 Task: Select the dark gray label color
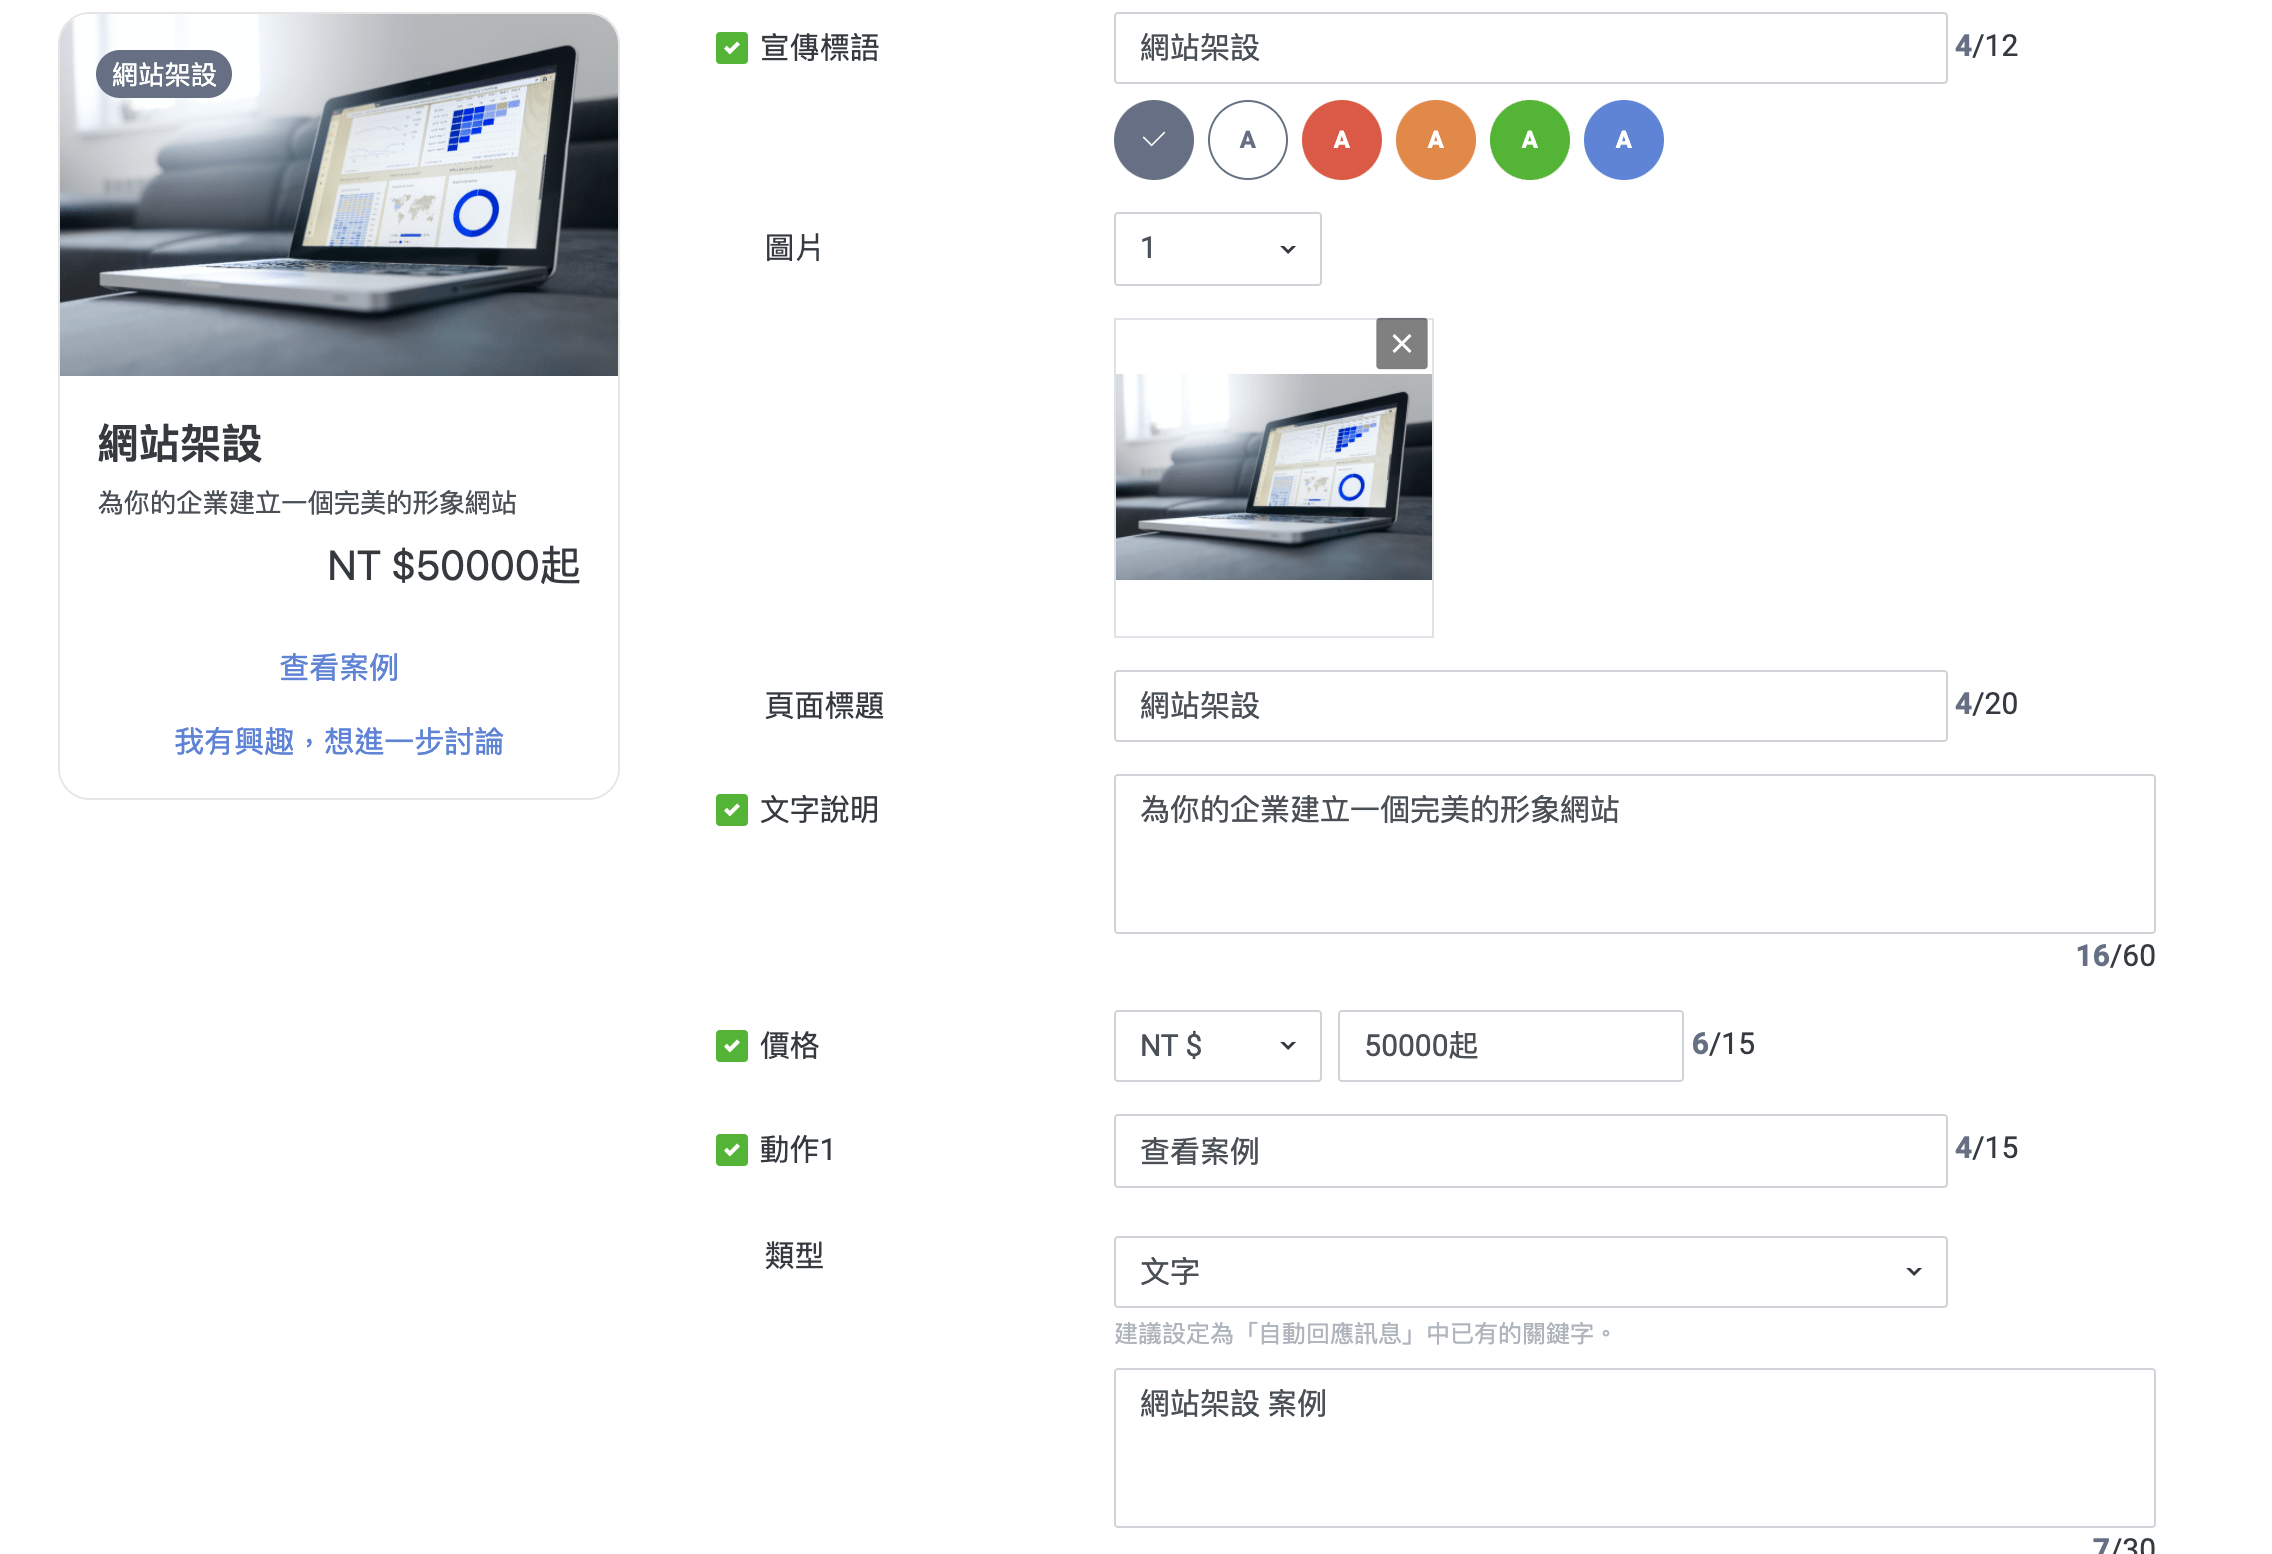1154,140
